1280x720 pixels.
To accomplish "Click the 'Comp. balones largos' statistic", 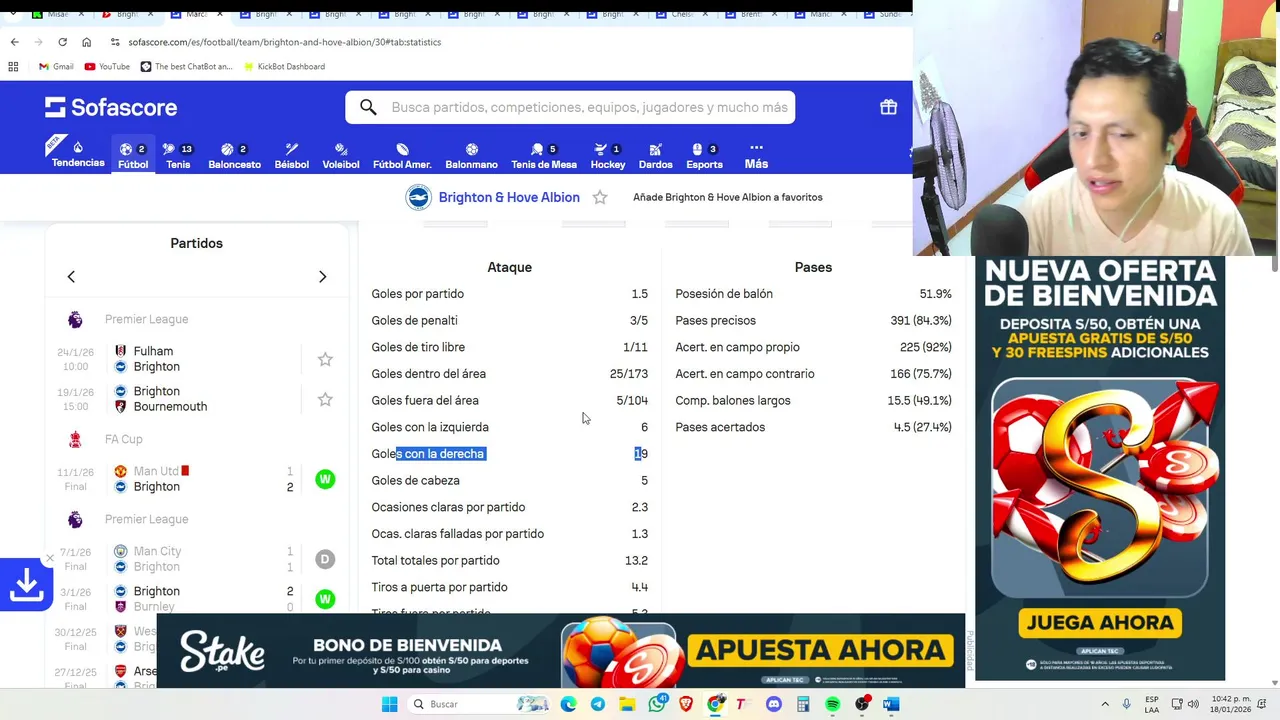I will point(813,400).
